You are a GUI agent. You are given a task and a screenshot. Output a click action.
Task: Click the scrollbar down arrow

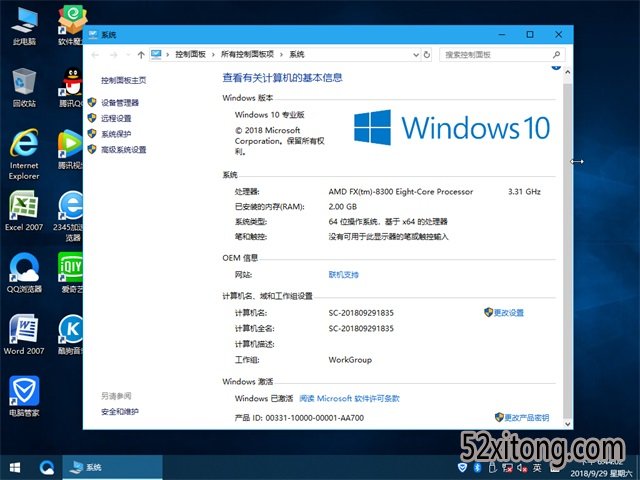(x=567, y=424)
